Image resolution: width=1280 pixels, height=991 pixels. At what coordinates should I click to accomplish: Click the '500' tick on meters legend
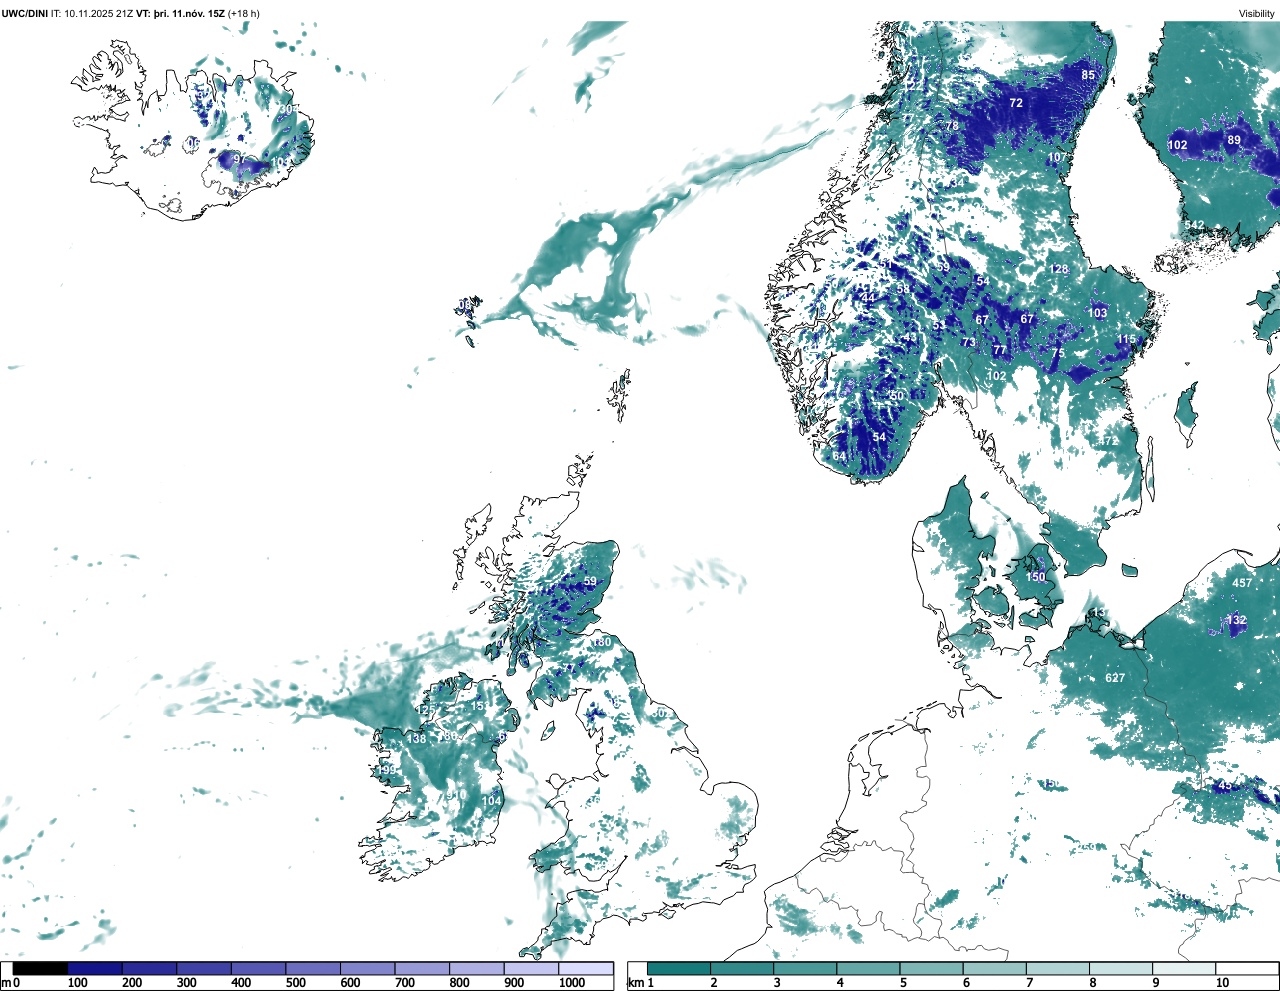point(295,983)
